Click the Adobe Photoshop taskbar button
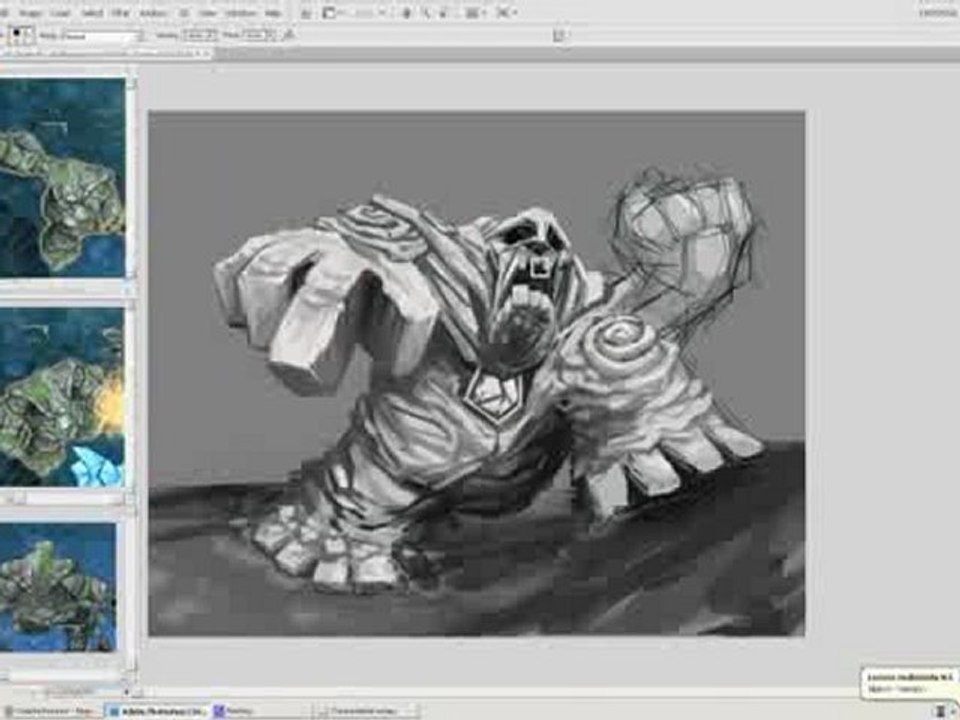This screenshot has height=720, width=960. [x=157, y=711]
